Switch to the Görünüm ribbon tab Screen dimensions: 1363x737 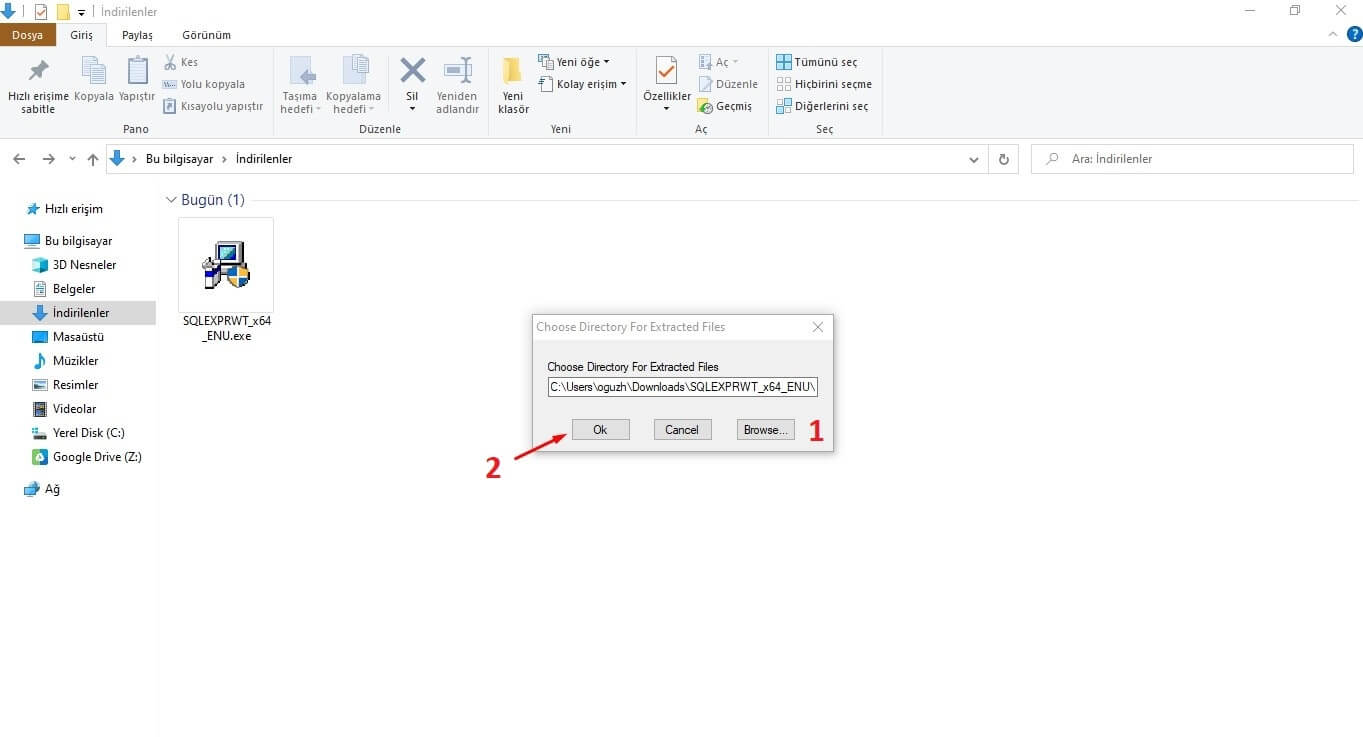(206, 35)
